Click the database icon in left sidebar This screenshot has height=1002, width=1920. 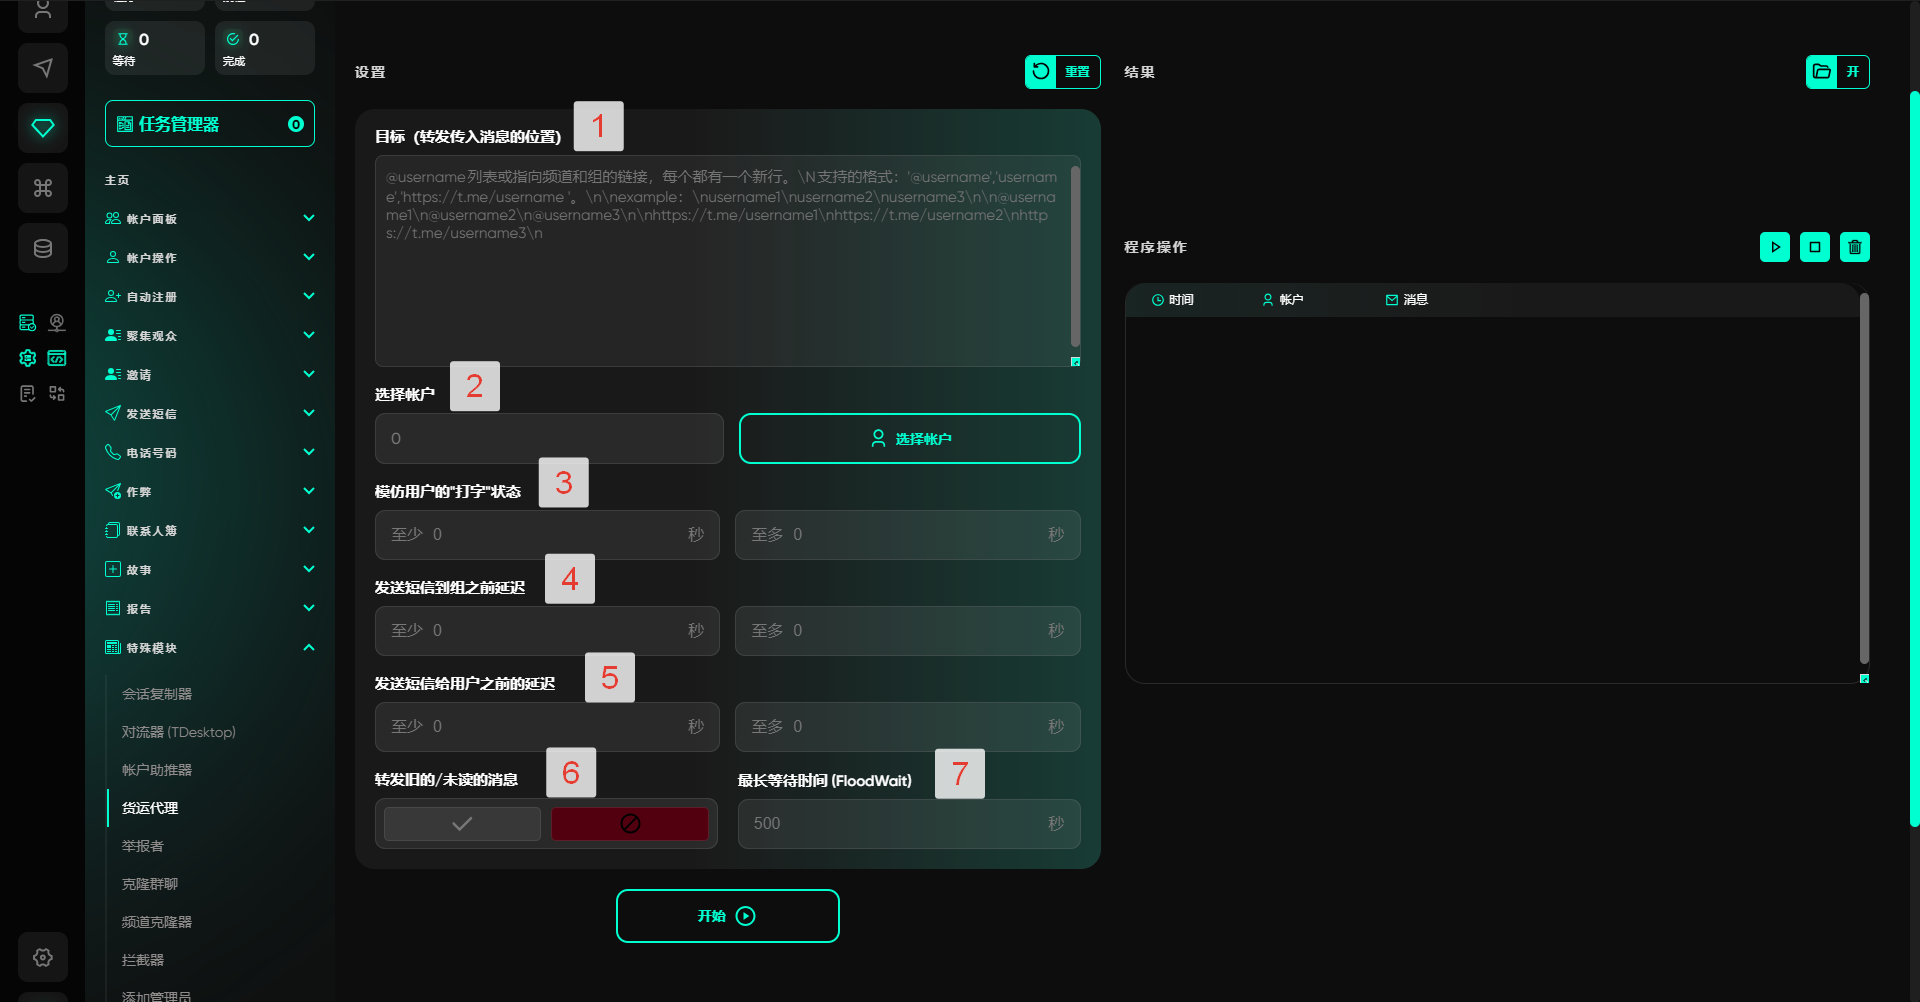pyautogui.click(x=43, y=248)
